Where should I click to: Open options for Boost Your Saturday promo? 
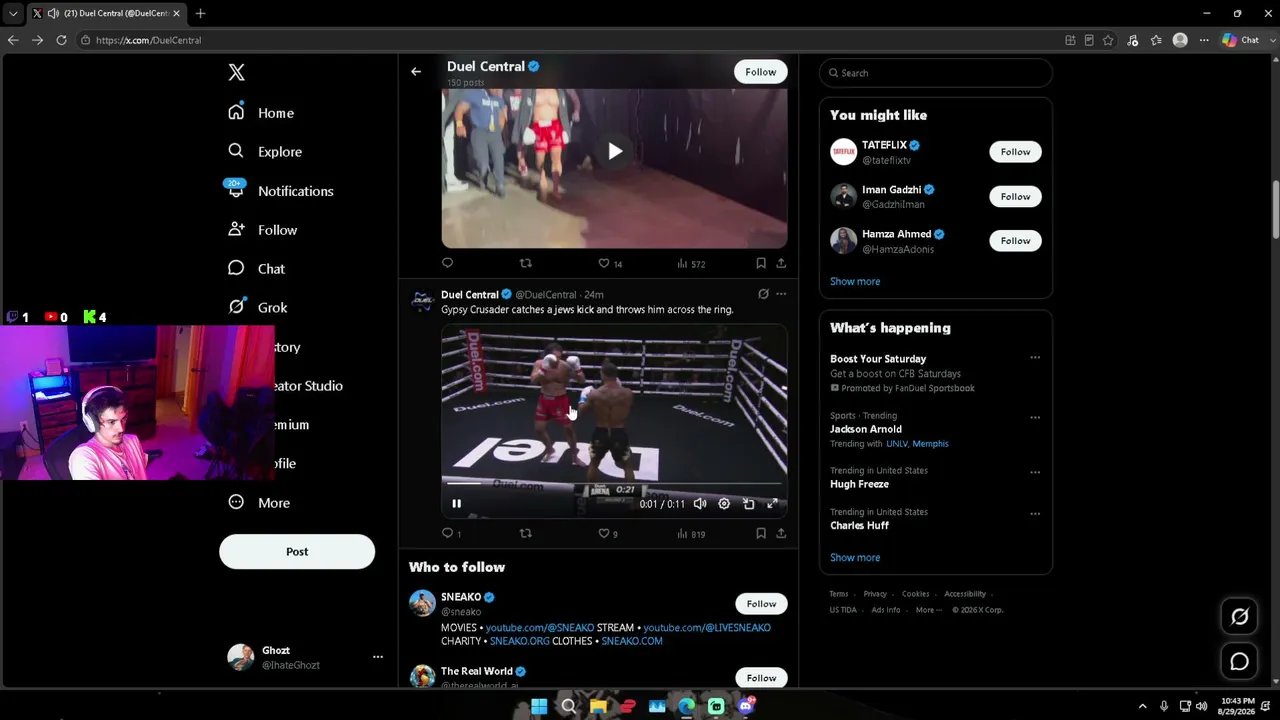coord(1035,358)
